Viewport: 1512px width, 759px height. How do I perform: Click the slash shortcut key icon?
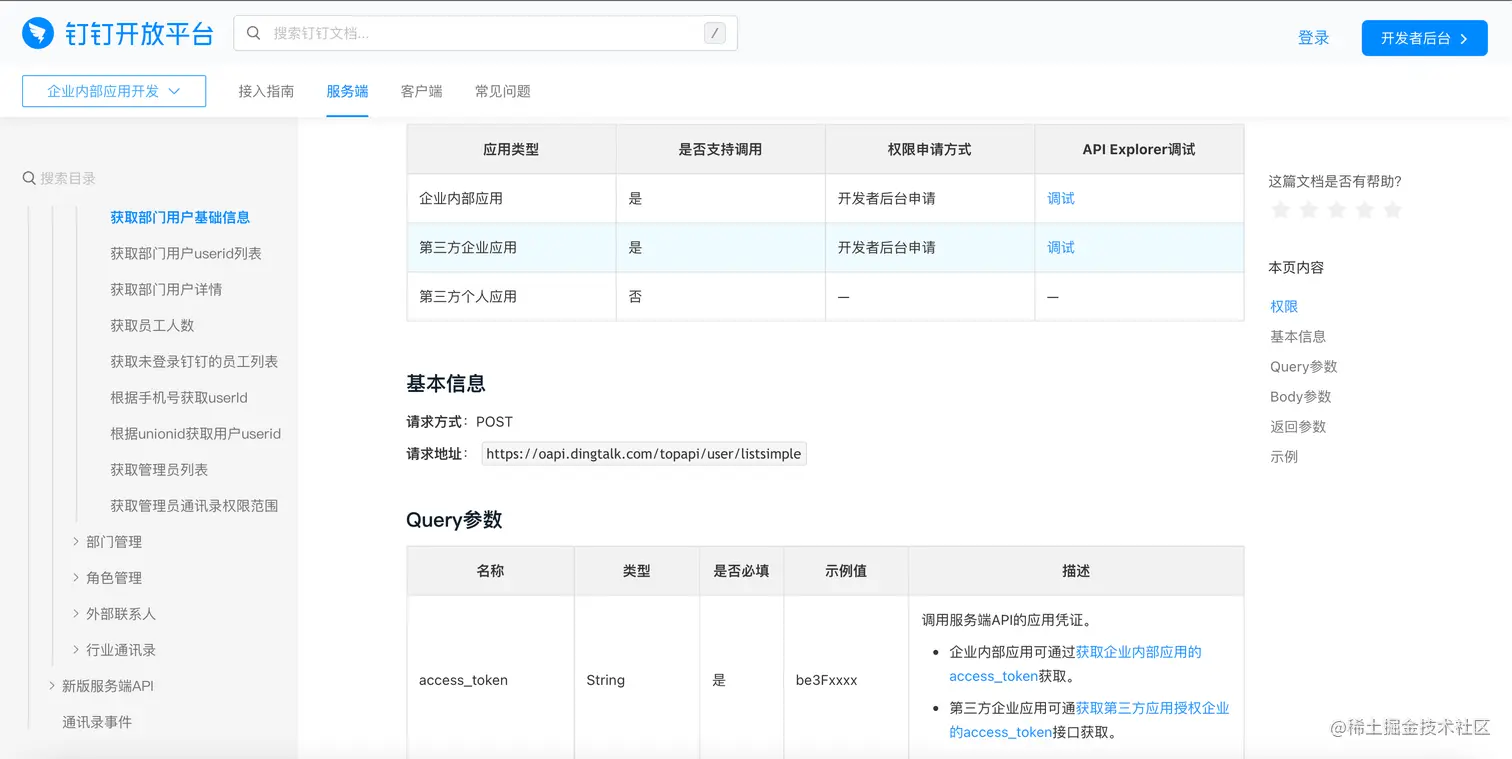point(714,33)
